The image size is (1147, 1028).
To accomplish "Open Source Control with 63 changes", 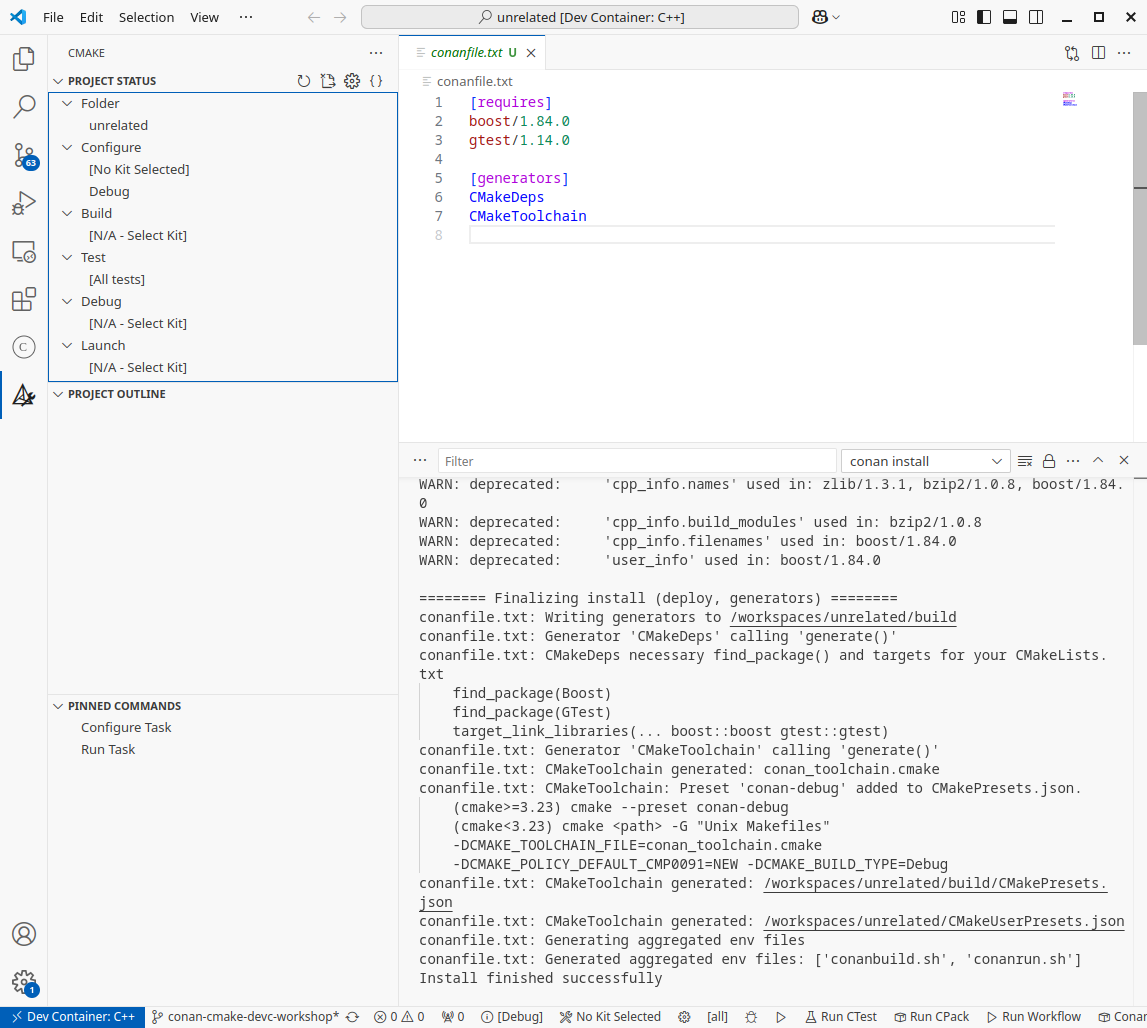I will [23, 155].
